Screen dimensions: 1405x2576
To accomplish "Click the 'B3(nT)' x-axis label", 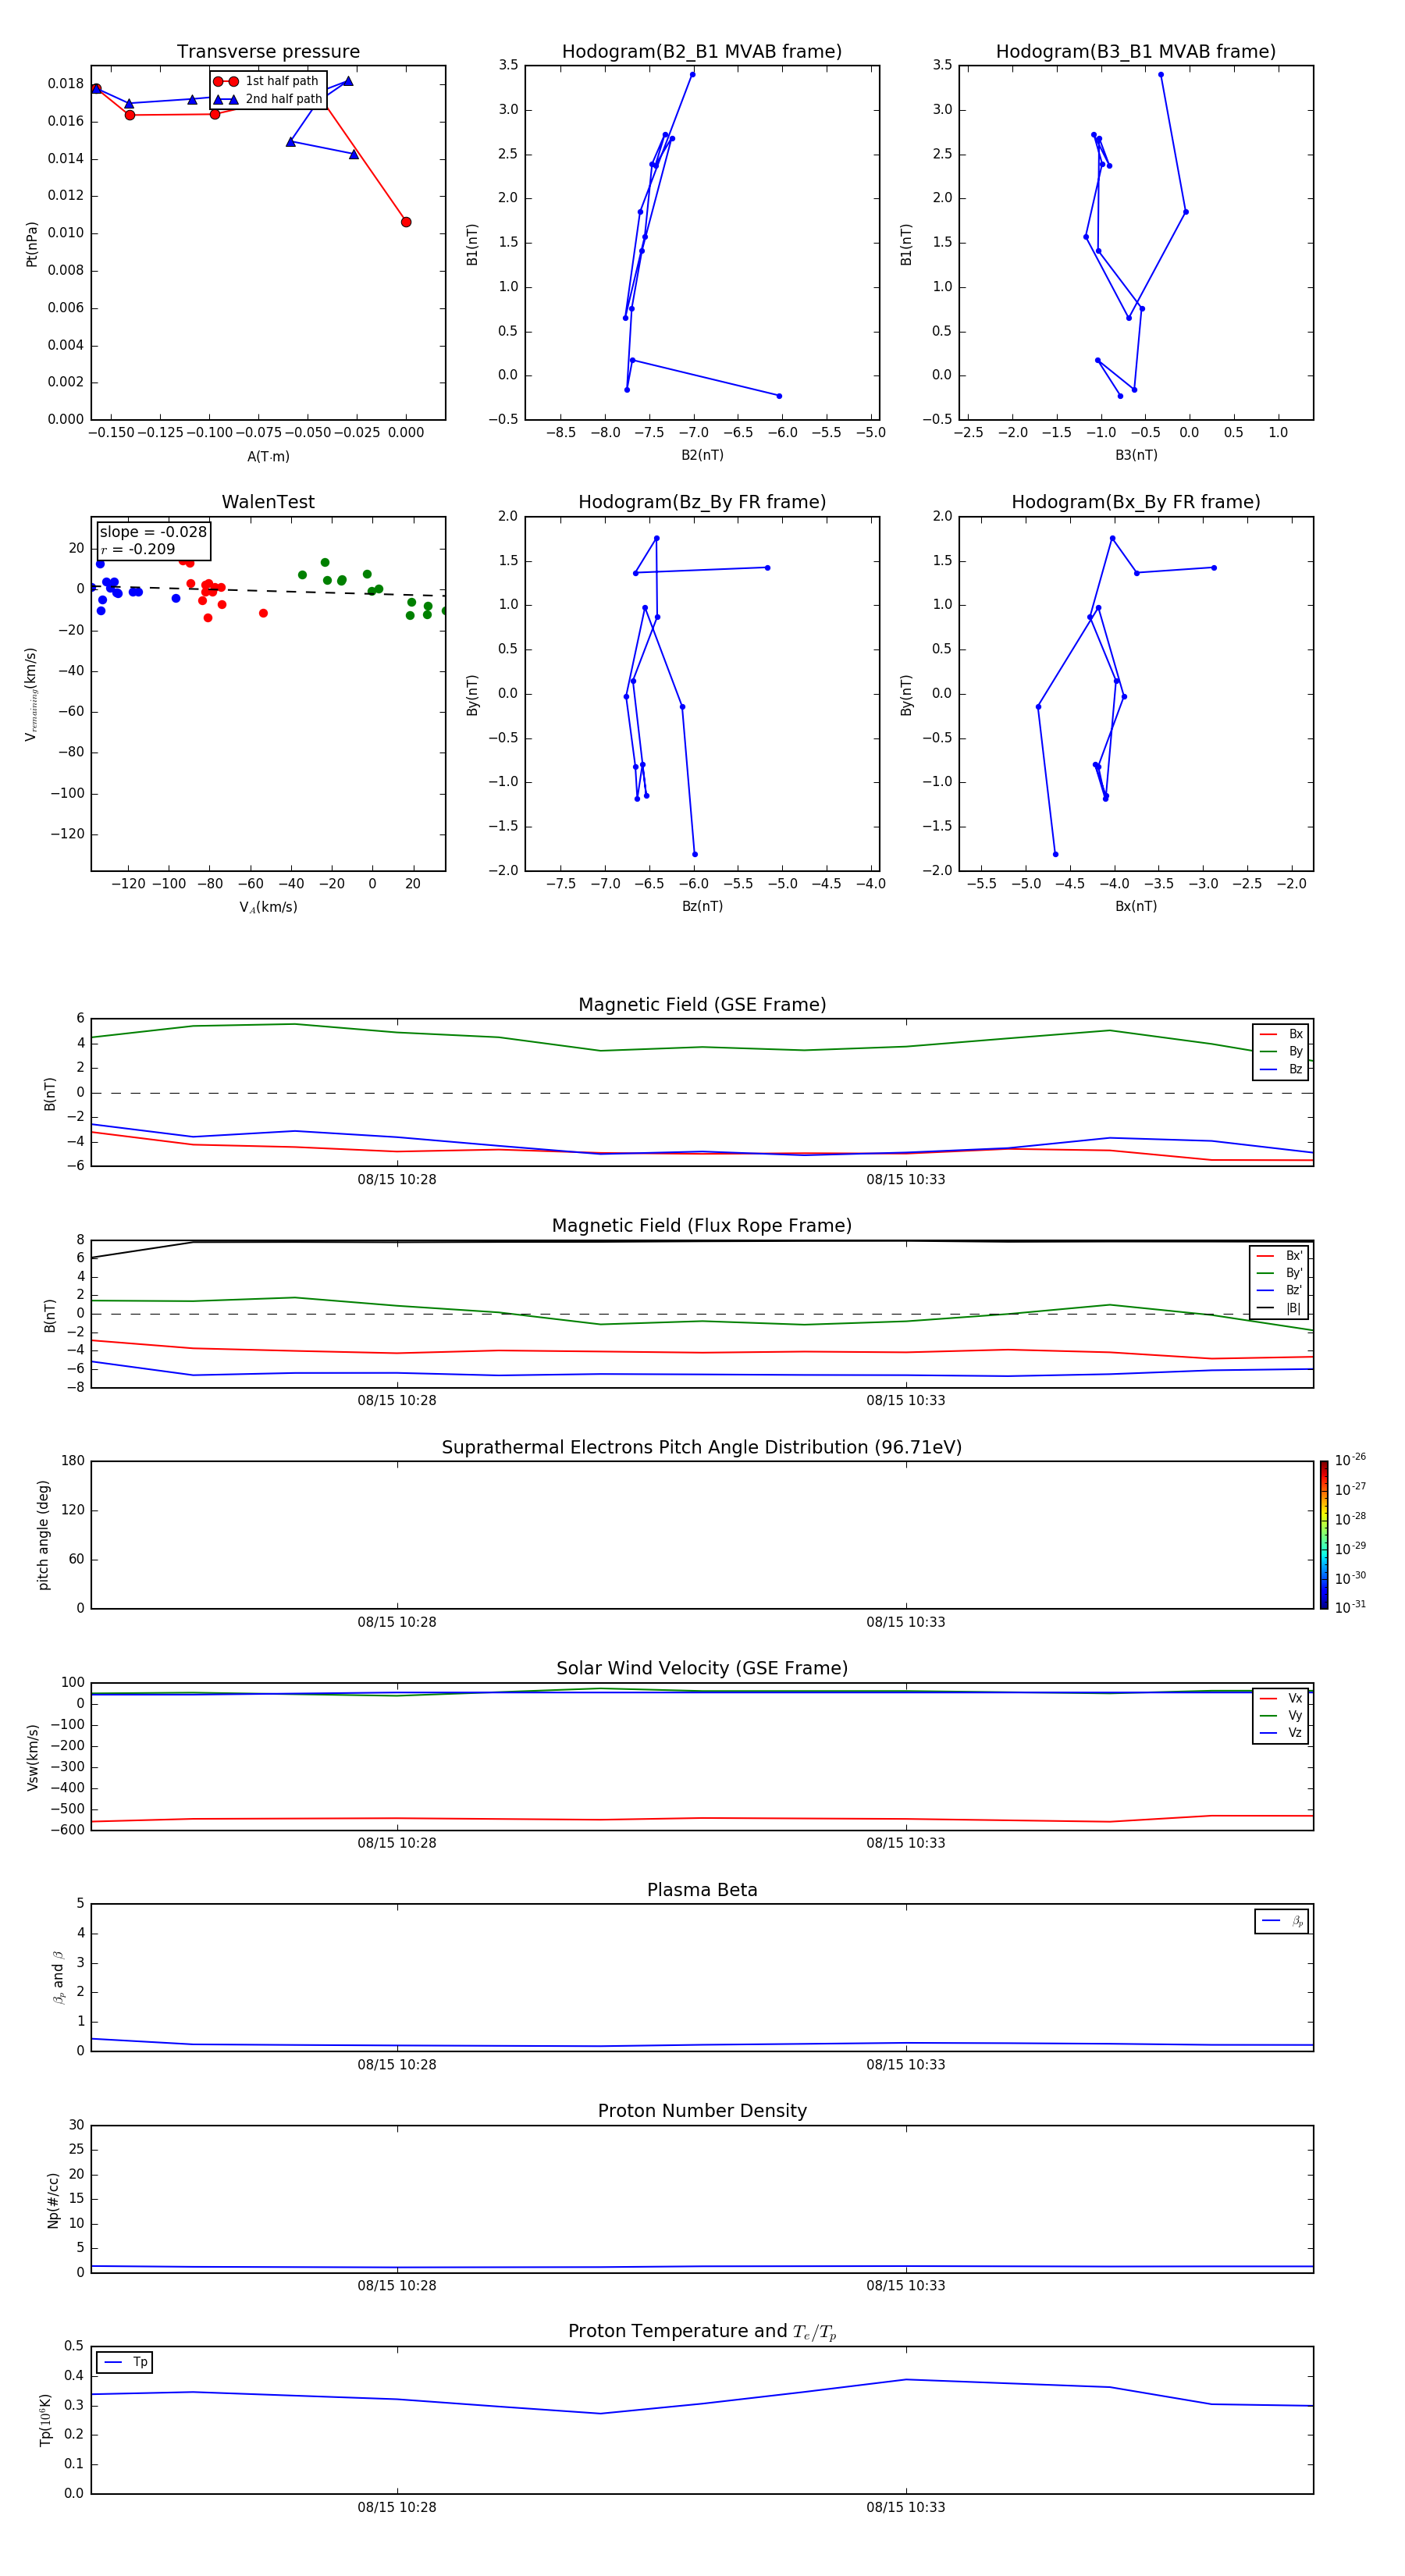I will pos(1136,455).
